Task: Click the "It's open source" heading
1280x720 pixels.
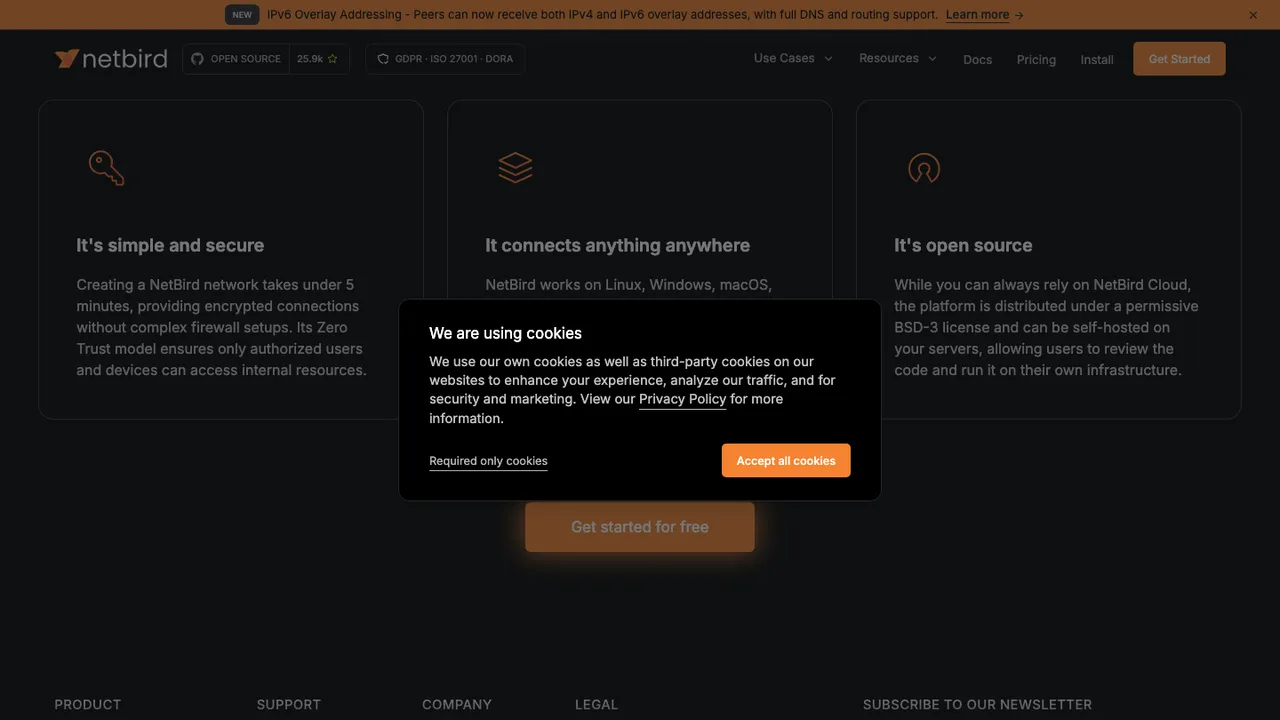Action: pos(963,245)
